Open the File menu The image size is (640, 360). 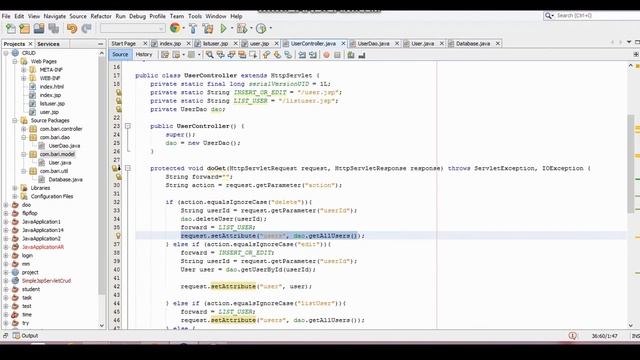pos(6,16)
